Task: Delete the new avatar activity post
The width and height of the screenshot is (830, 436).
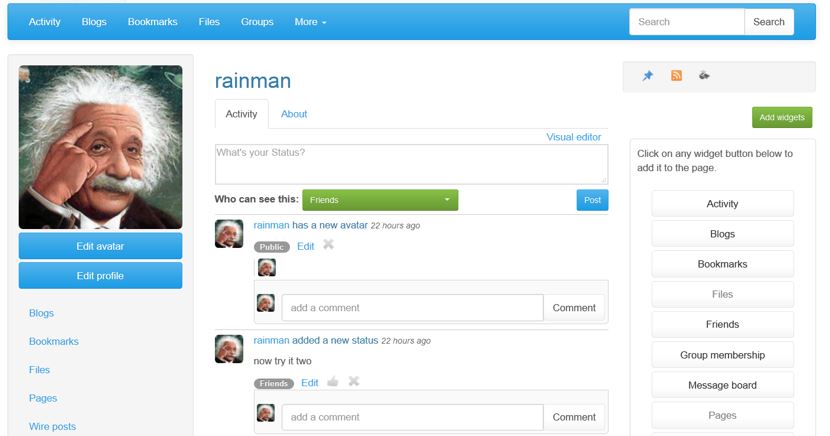Action: (x=328, y=246)
